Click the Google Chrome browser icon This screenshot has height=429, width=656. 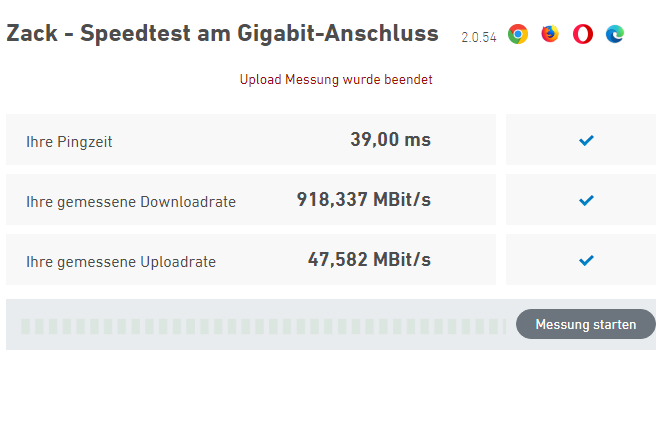518,34
